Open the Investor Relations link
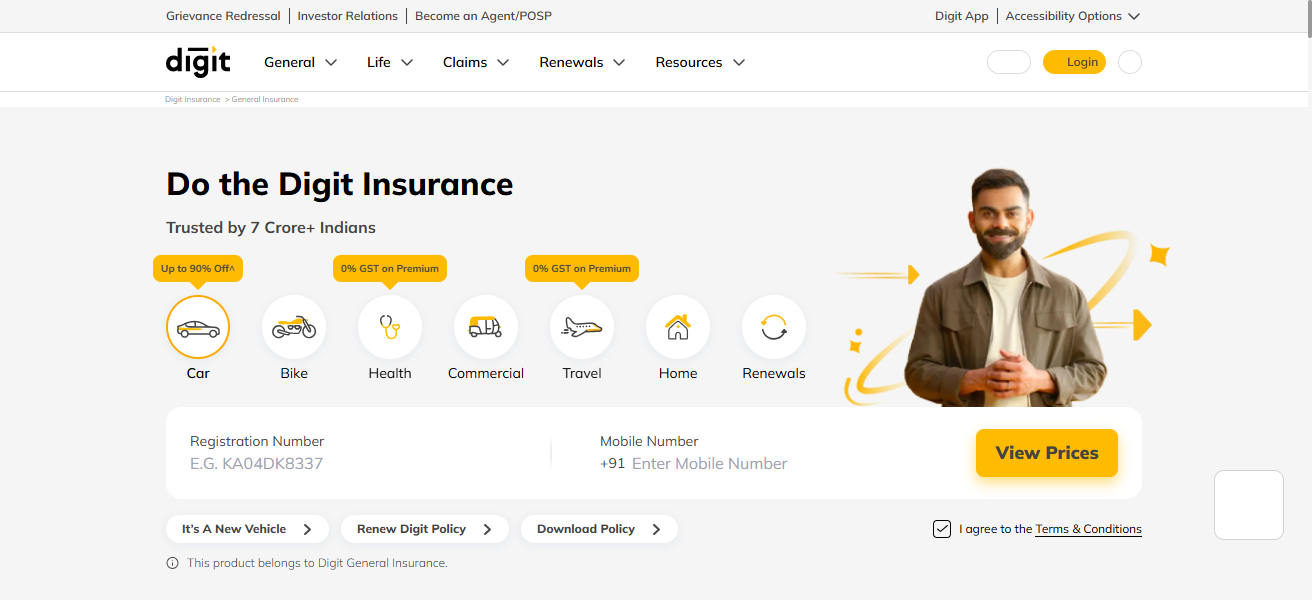The width and height of the screenshot is (1312, 600). (347, 16)
